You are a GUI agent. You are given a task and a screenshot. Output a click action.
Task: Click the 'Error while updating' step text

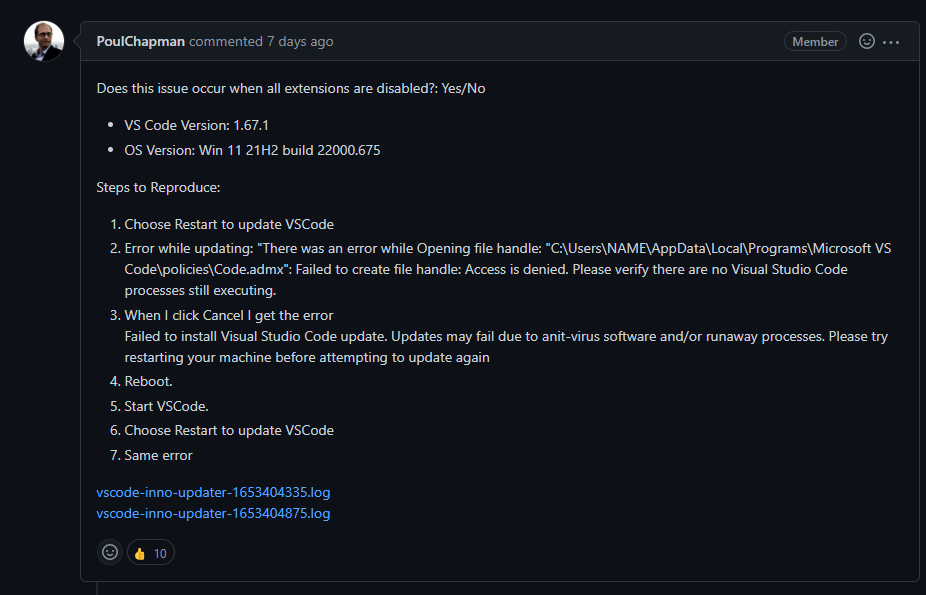click(508, 269)
